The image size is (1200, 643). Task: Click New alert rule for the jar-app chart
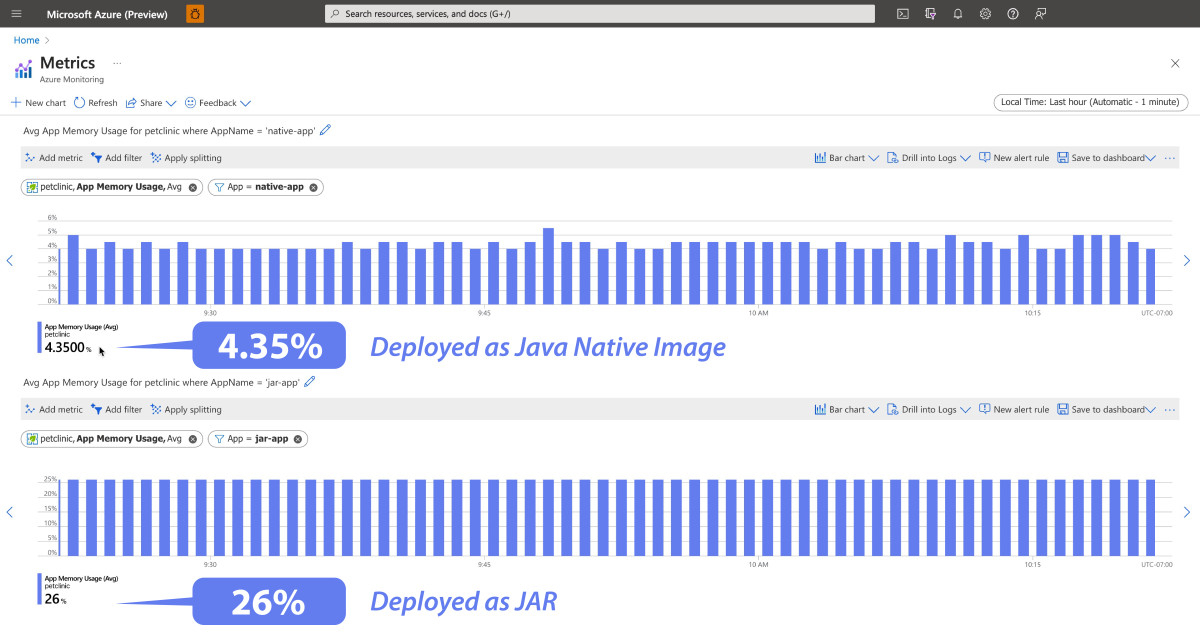pyautogui.click(x=1014, y=409)
